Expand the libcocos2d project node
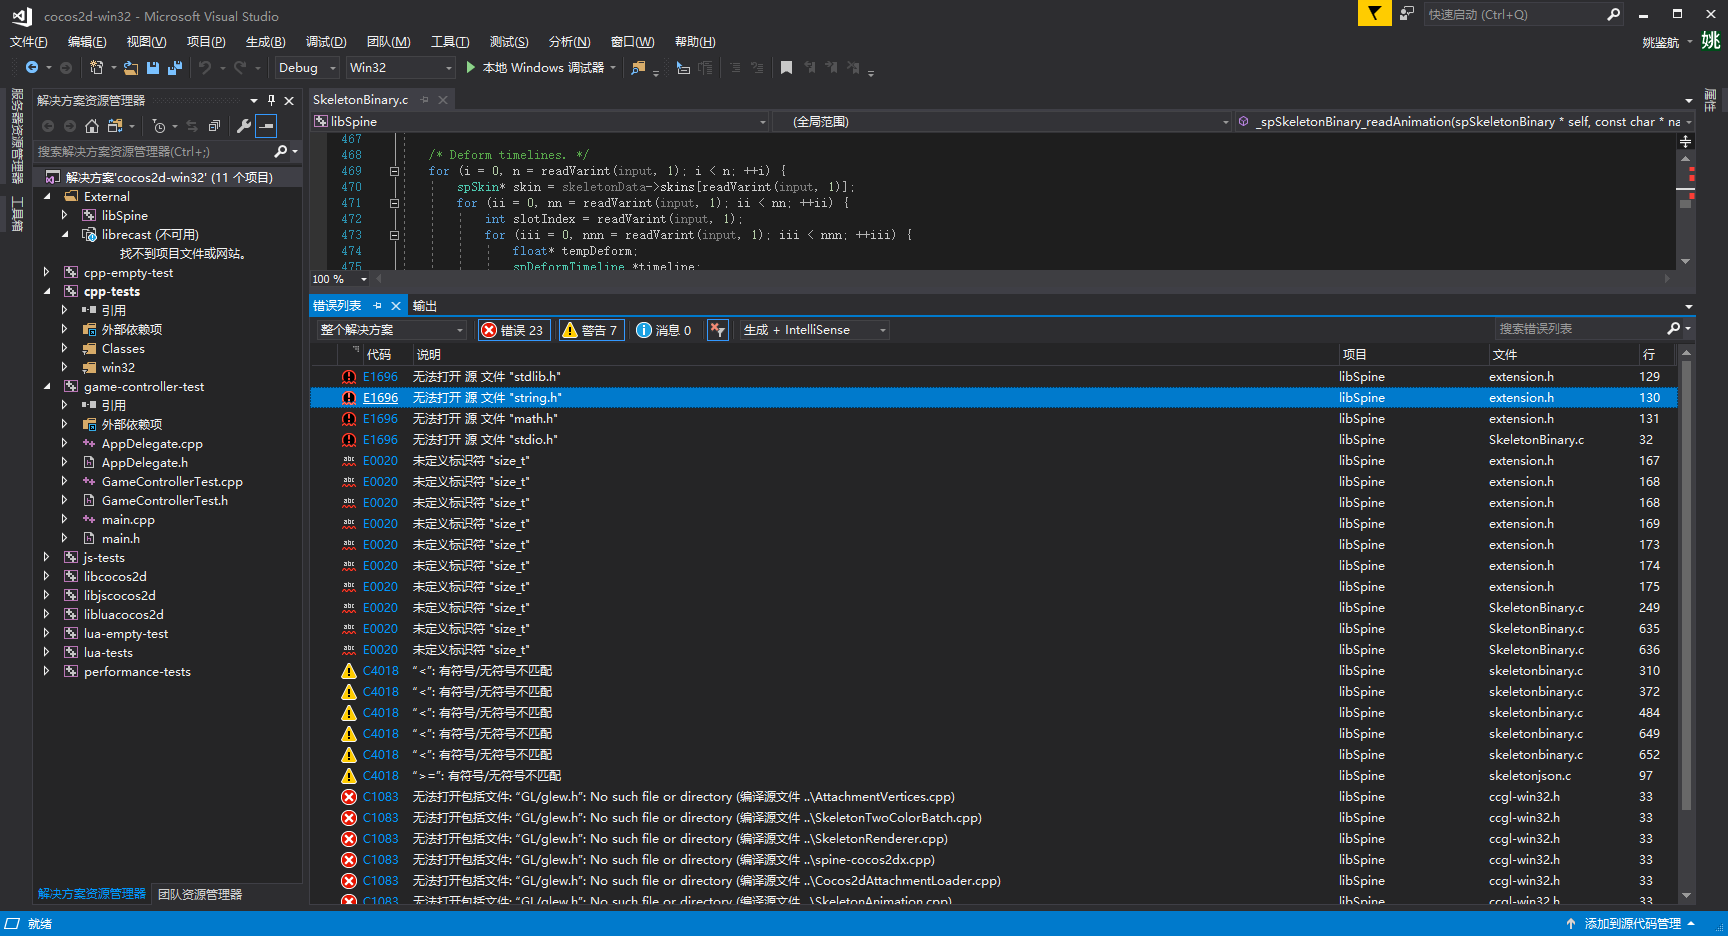This screenshot has width=1728, height=936. pos(47,577)
